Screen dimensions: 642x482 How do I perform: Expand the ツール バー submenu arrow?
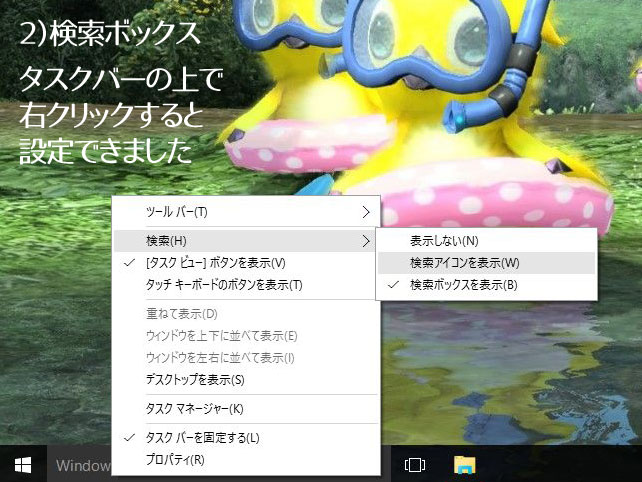click(366, 212)
